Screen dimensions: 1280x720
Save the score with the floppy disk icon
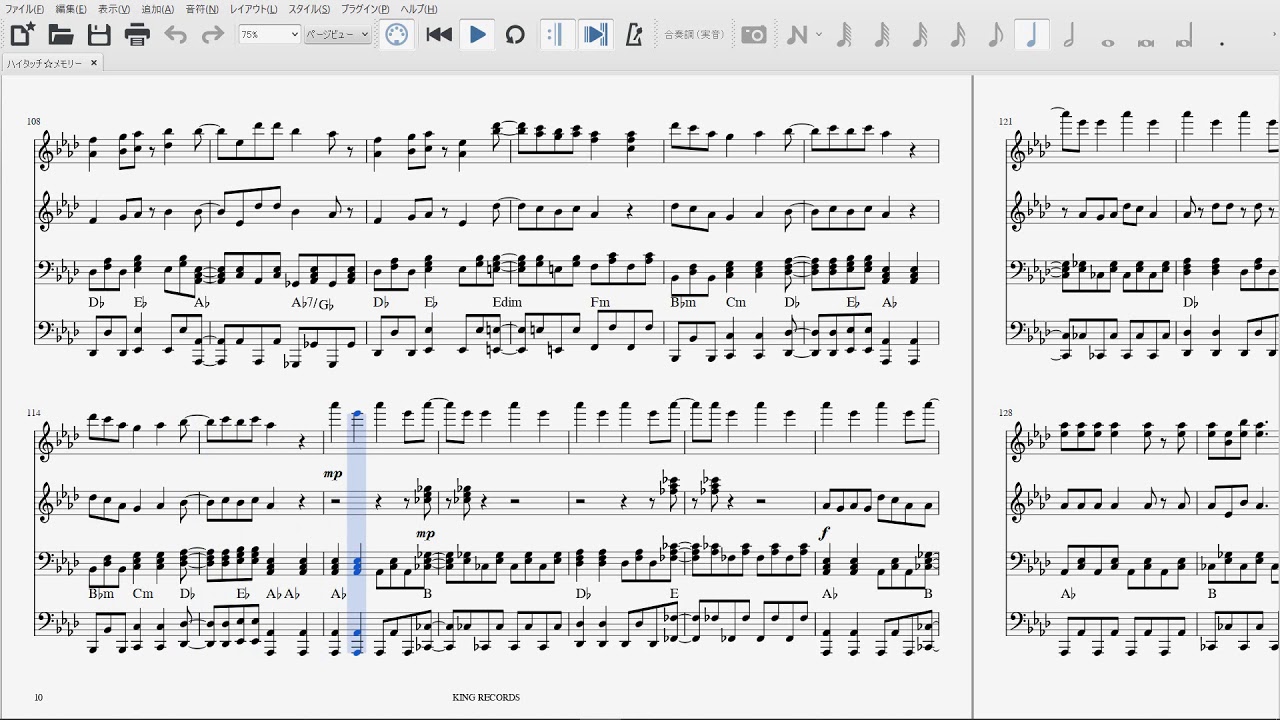click(x=99, y=35)
